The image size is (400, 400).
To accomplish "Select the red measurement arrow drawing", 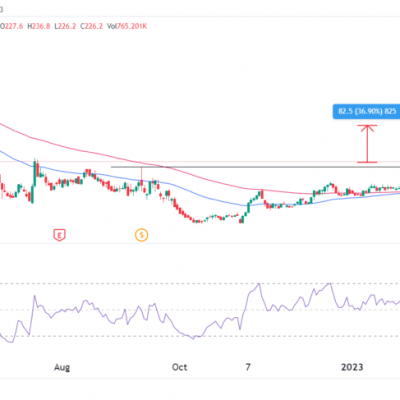I will (367, 144).
